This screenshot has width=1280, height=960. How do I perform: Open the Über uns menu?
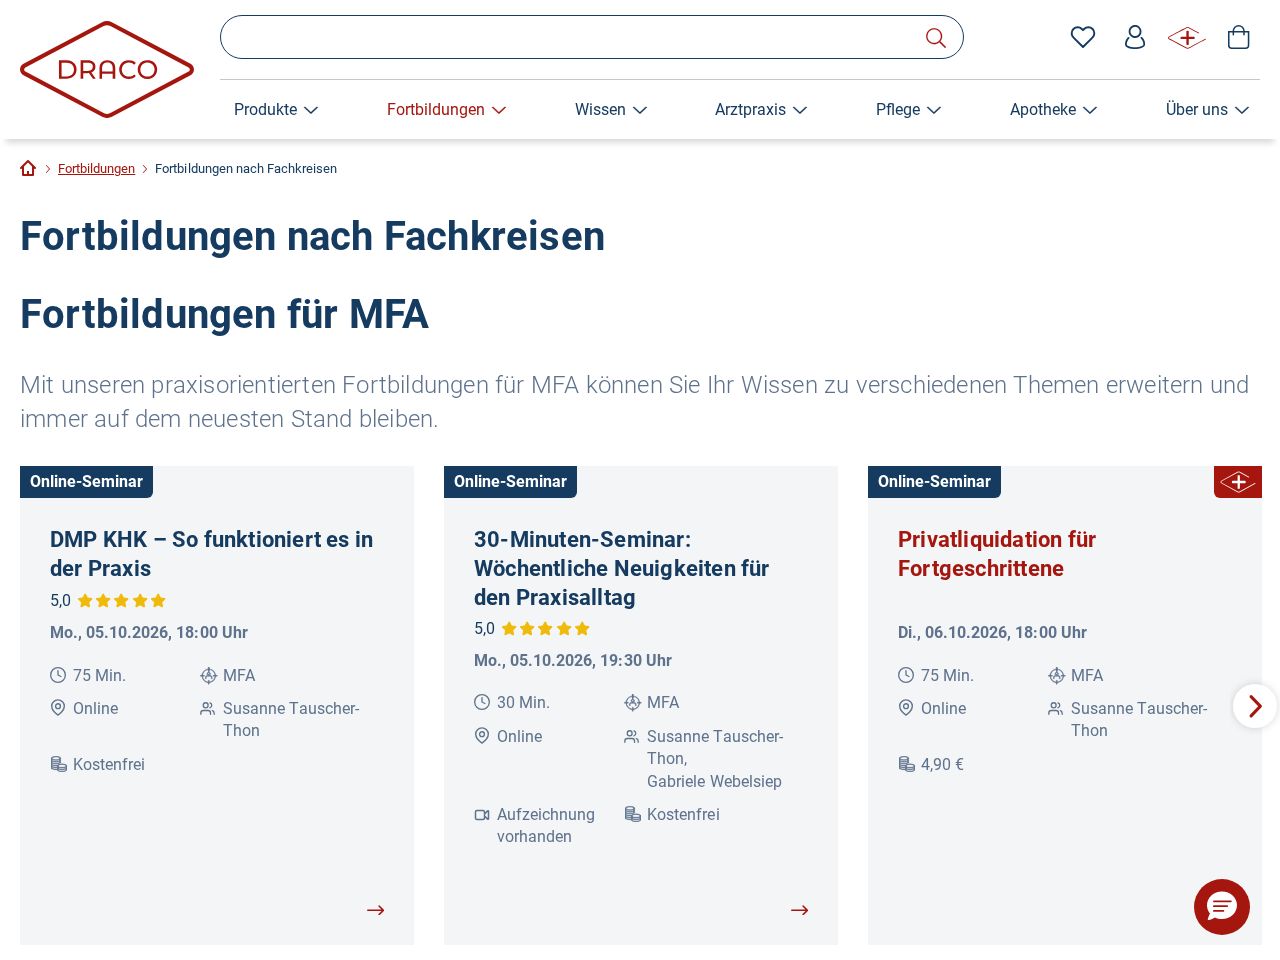tap(1208, 110)
